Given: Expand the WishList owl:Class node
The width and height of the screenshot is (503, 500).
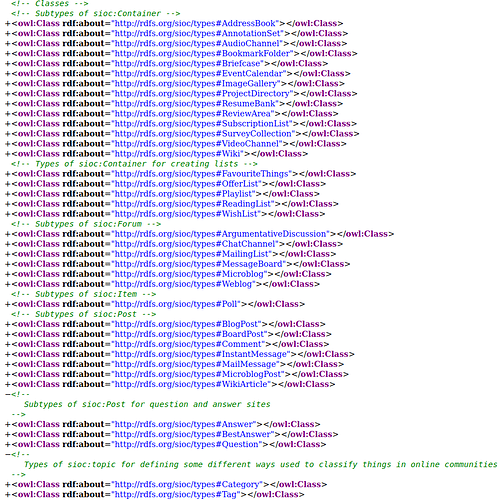Looking at the screenshot, I should (8, 214).
